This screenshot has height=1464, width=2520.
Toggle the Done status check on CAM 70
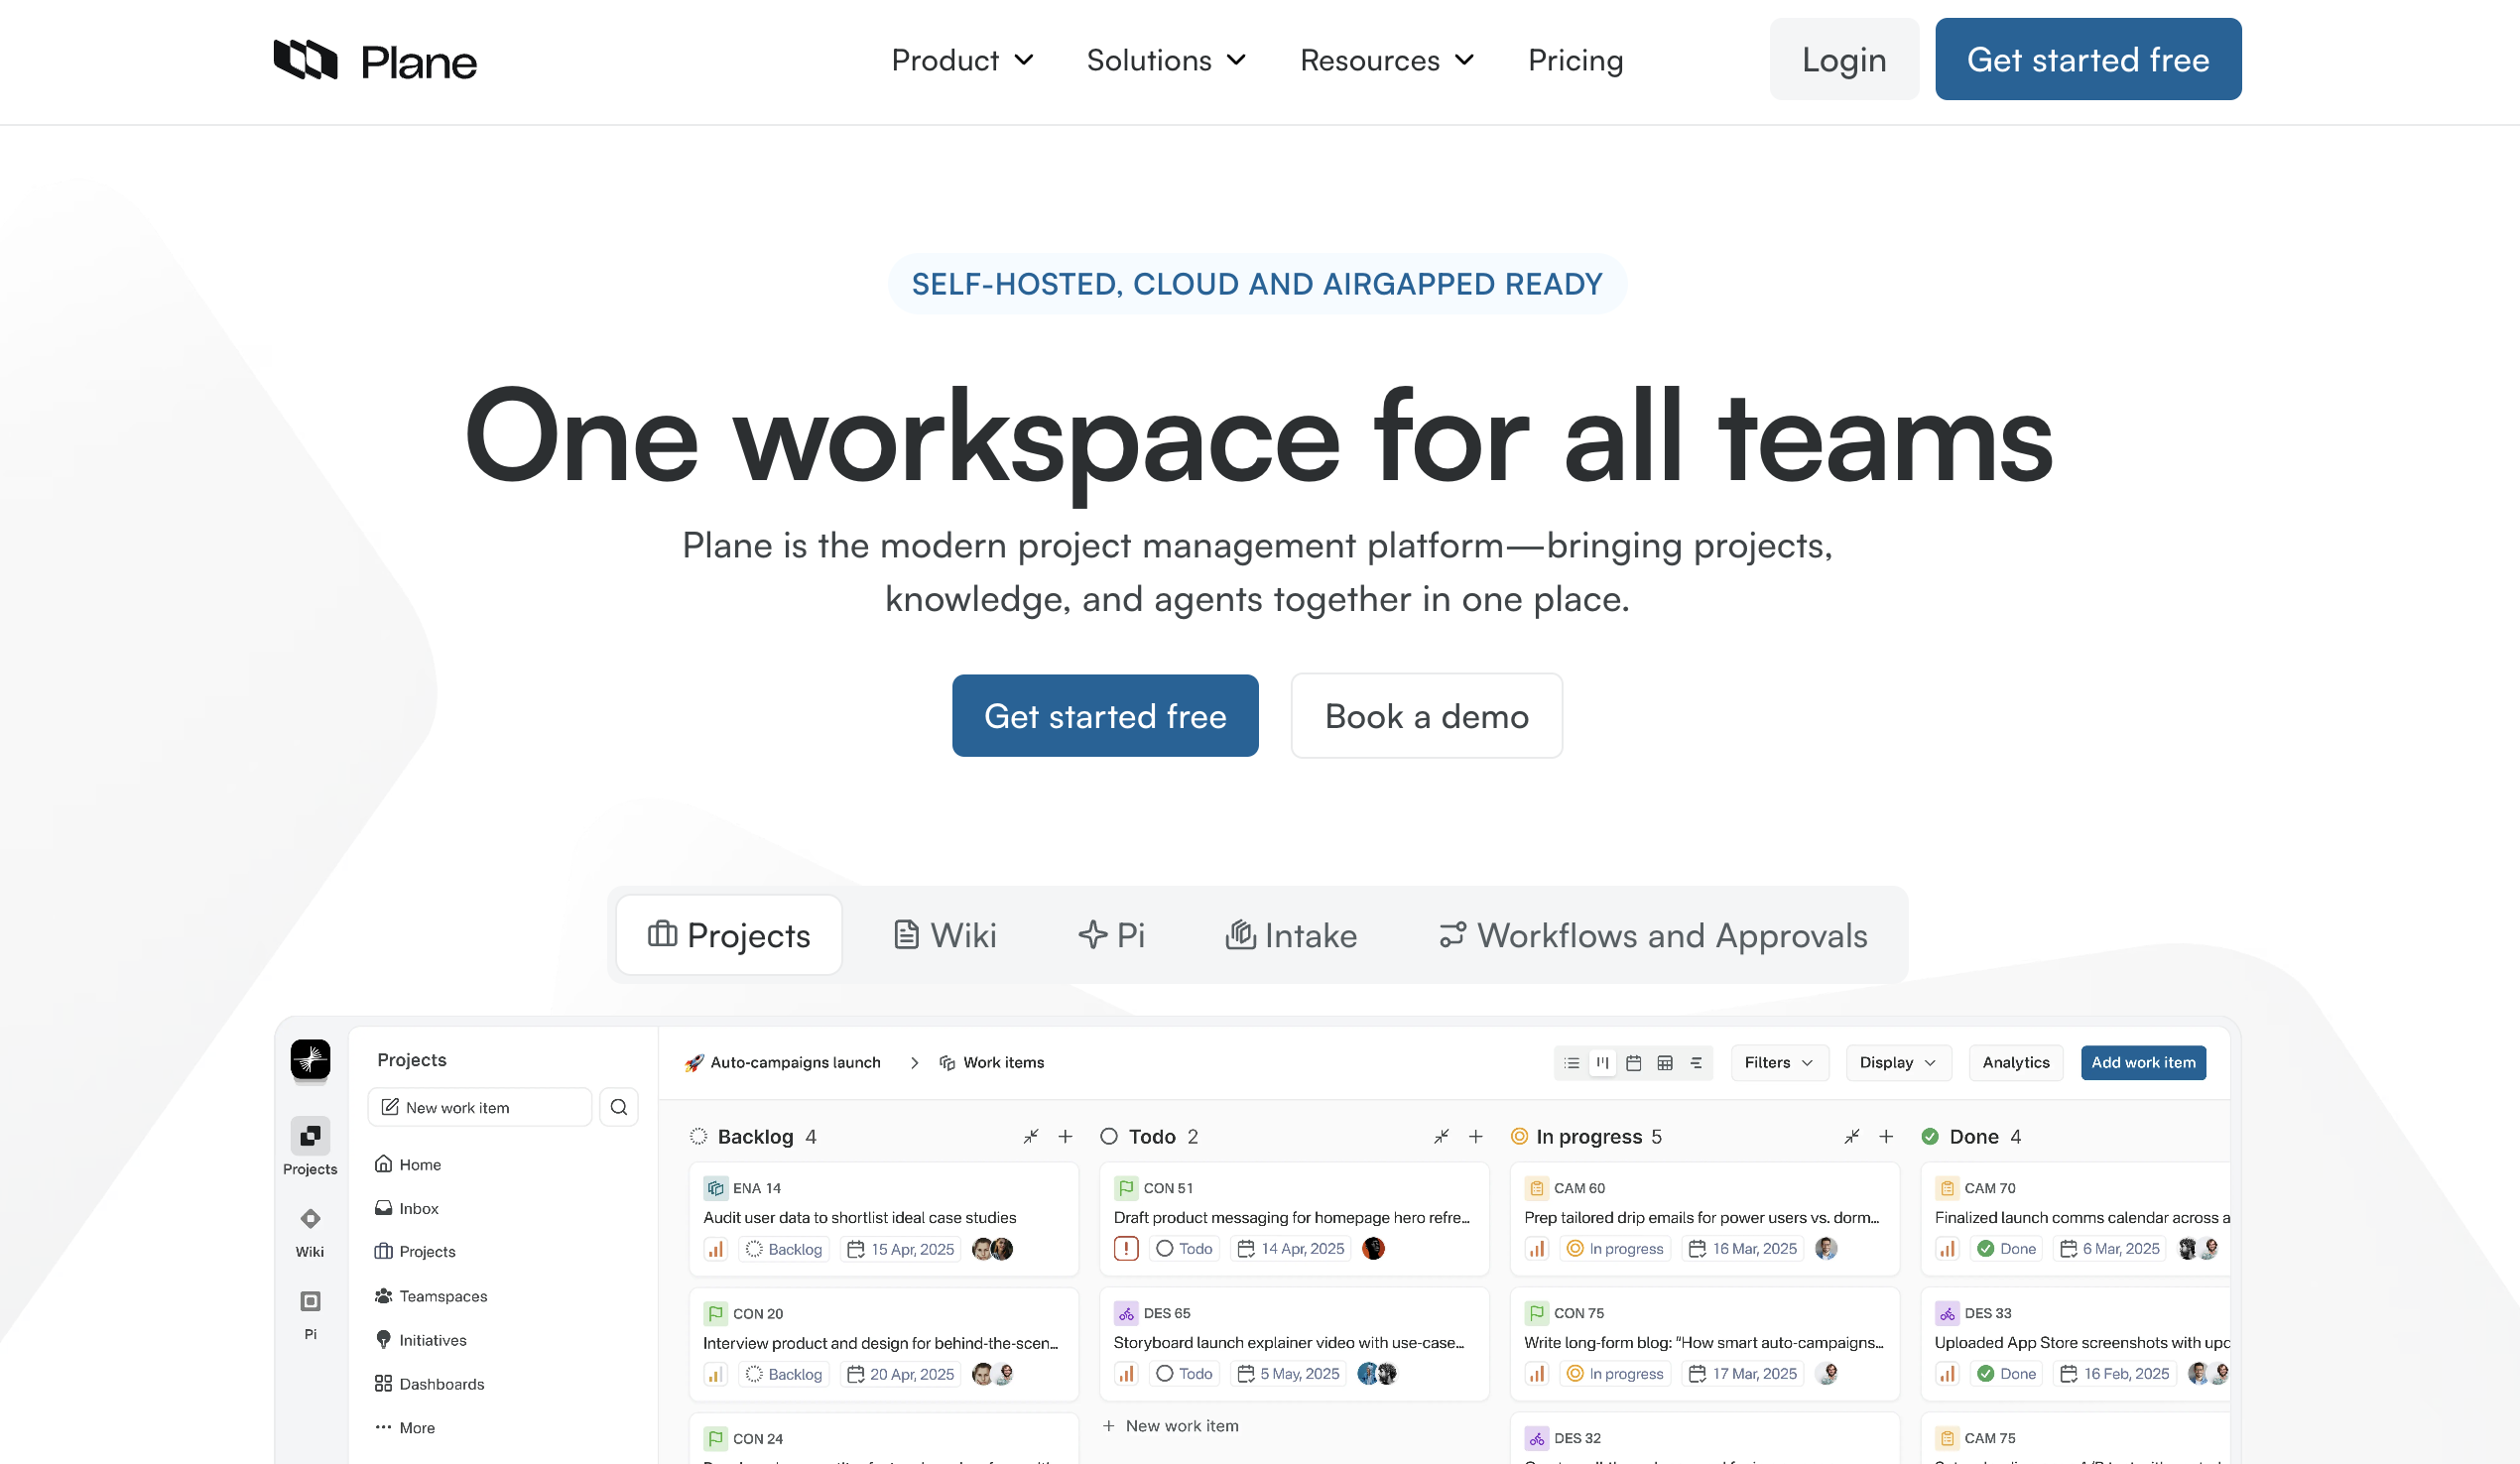(x=1984, y=1248)
